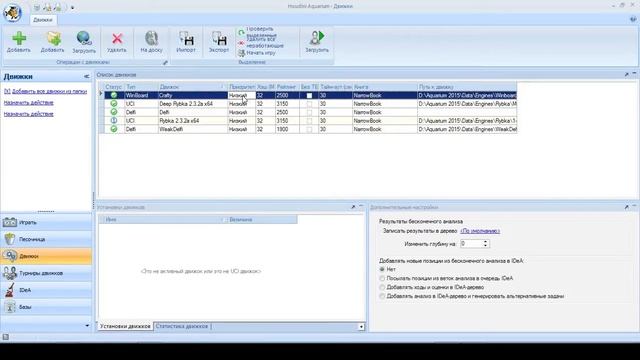Pin the Список движков panel
This screenshot has width=640, height=360.
pos(627,74)
